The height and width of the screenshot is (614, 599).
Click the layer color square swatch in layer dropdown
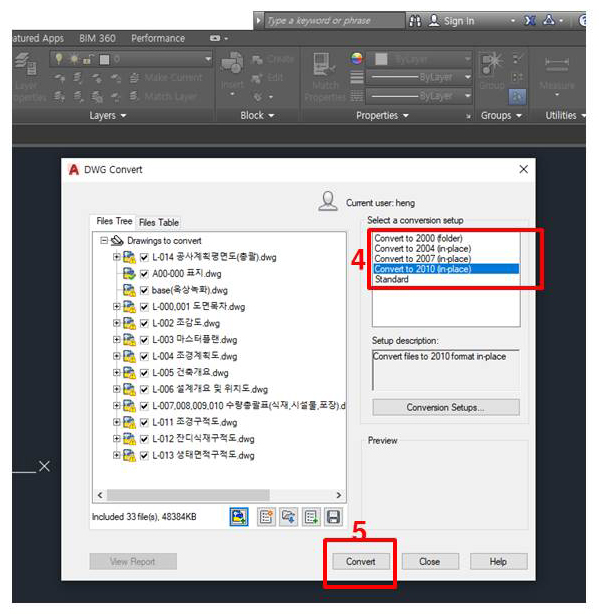105,60
